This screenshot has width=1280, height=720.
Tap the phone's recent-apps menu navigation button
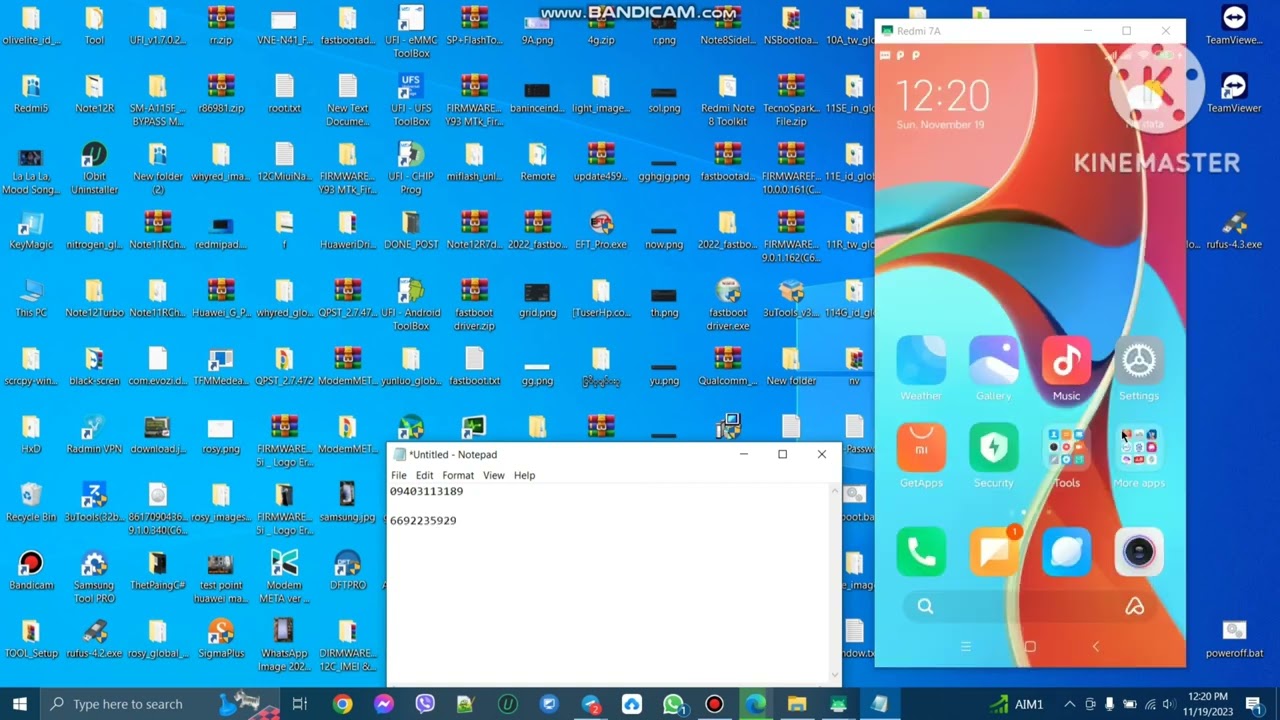pos(965,647)
